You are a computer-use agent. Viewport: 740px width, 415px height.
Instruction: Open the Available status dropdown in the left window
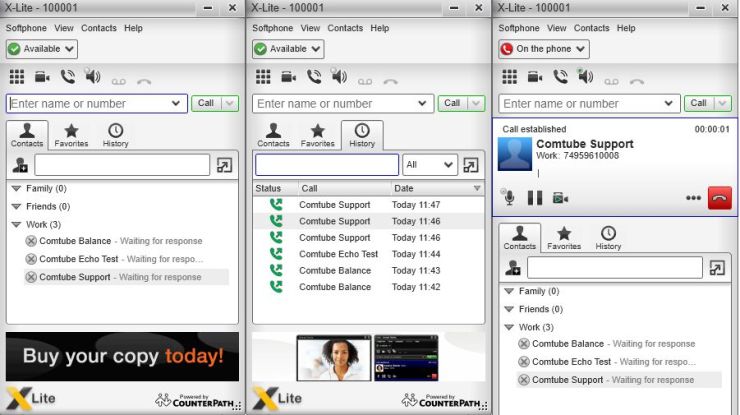[x=42, y=49]
